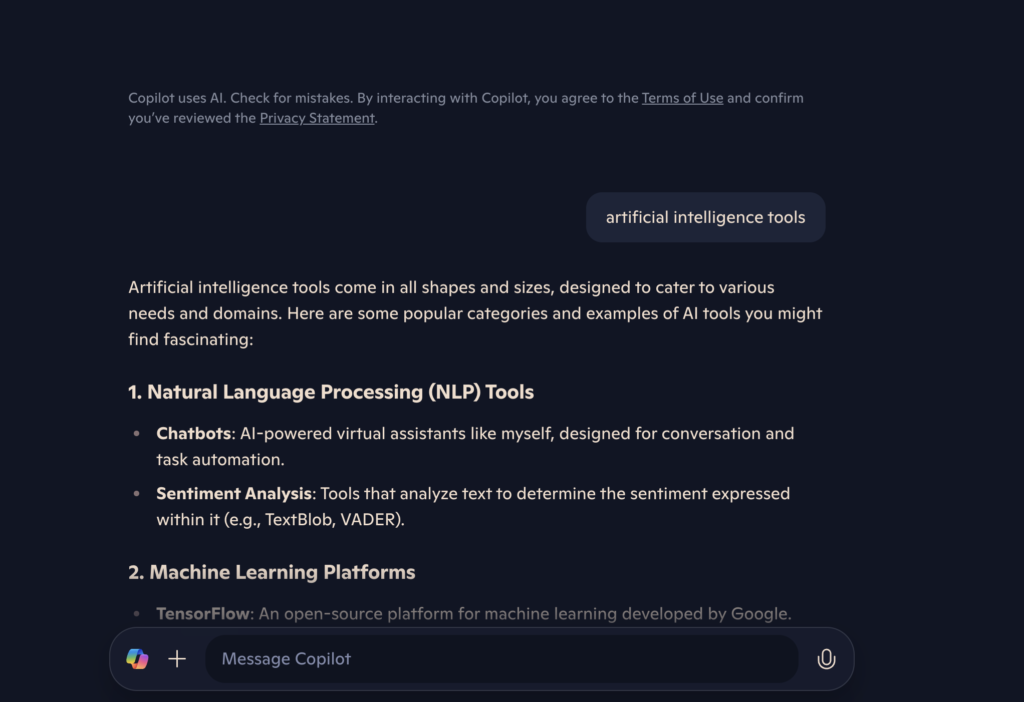Open the Terms of Use link
Screen dimensions: 1024x702
(x=682, y=98)
